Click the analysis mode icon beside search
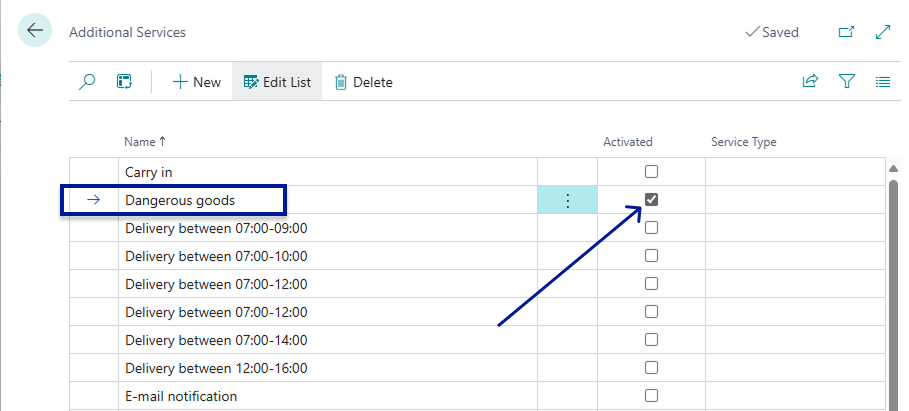 point(124,82)
